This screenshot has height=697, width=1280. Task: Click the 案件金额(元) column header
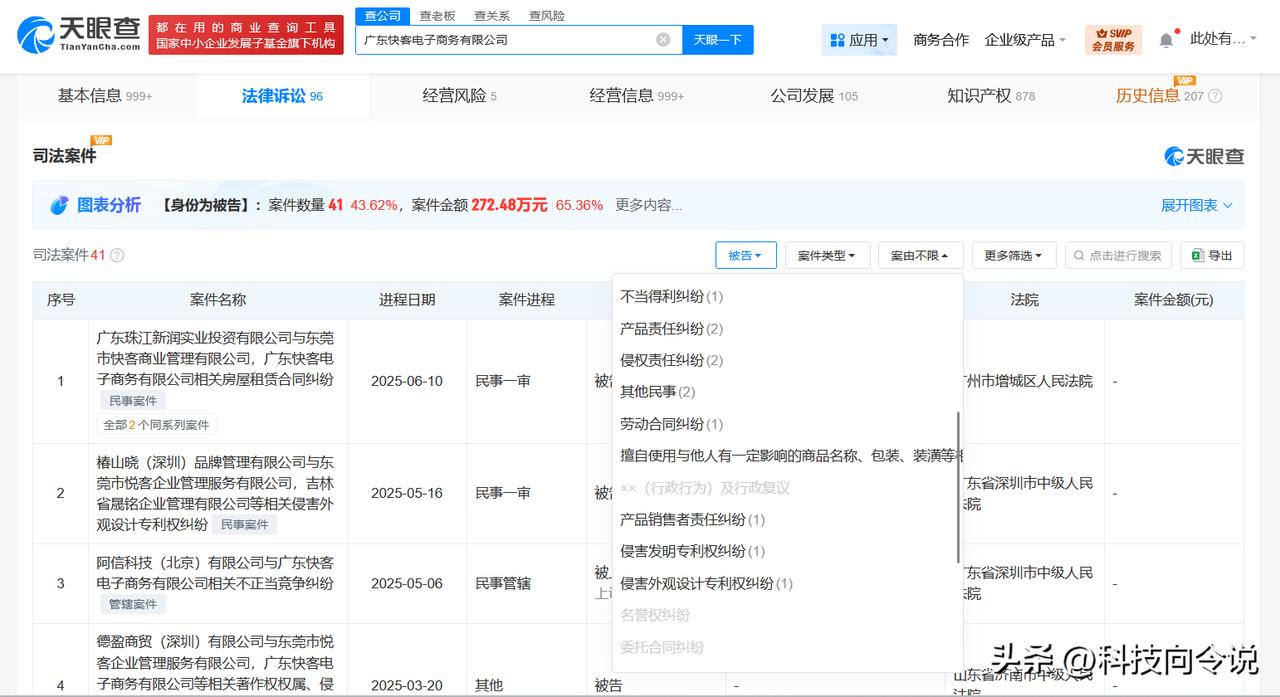click(1174, 300)
